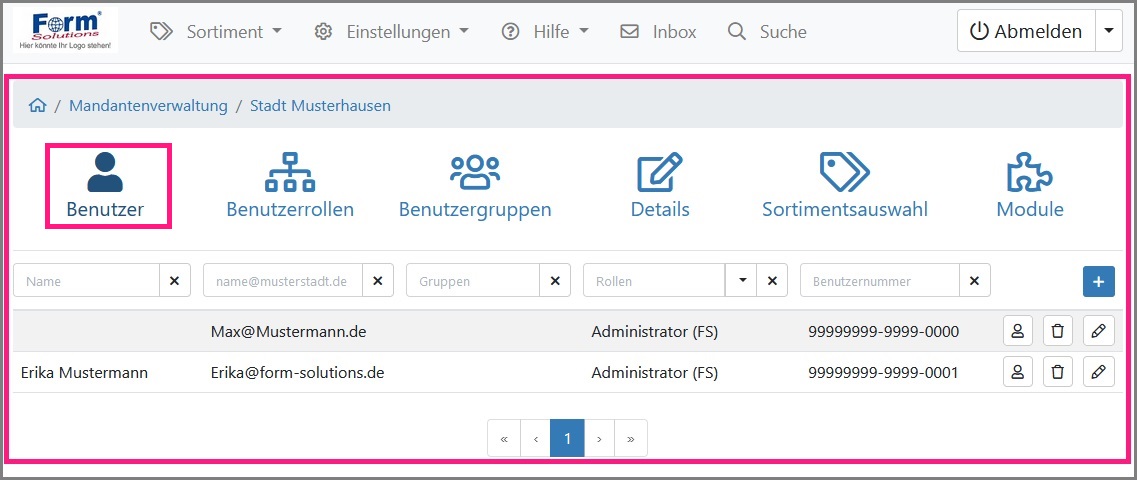Switch to the Module label
The width and height of the screenshot is (1137, 481).
1030,210
